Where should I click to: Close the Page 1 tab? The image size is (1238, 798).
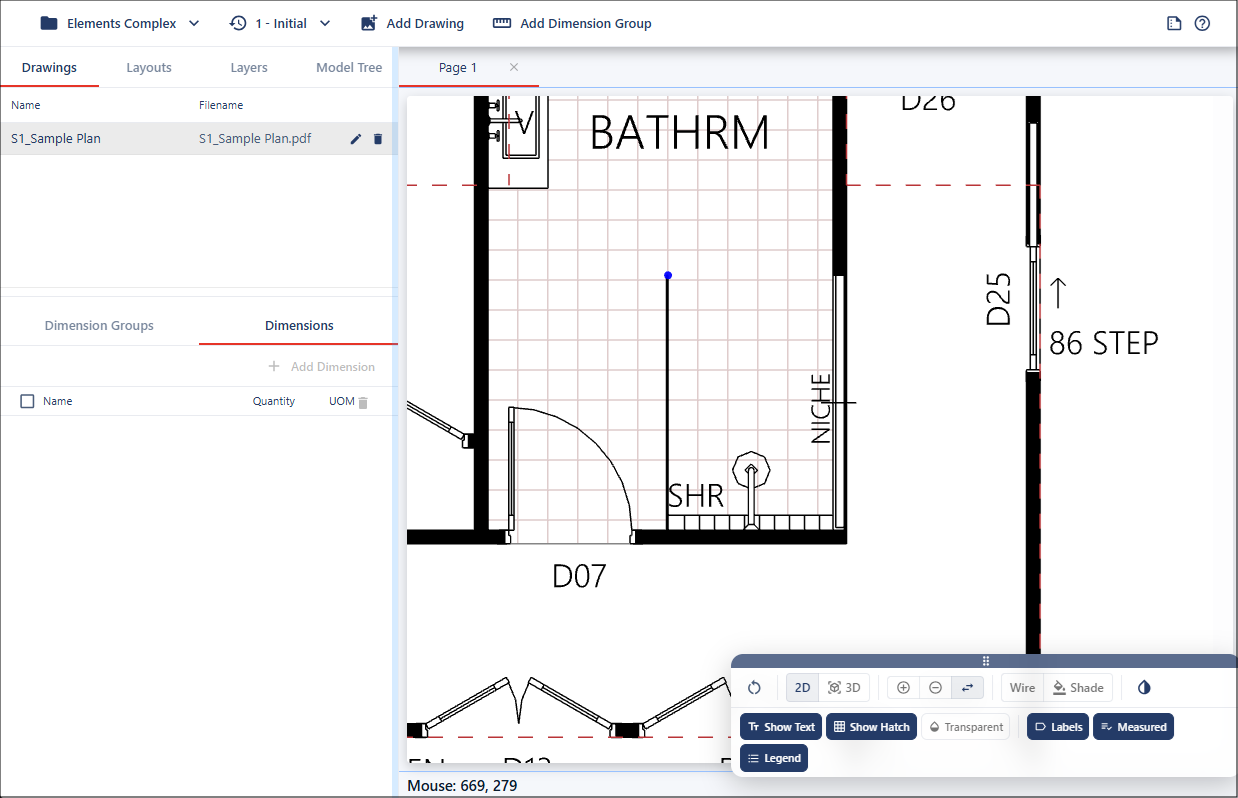514,67
